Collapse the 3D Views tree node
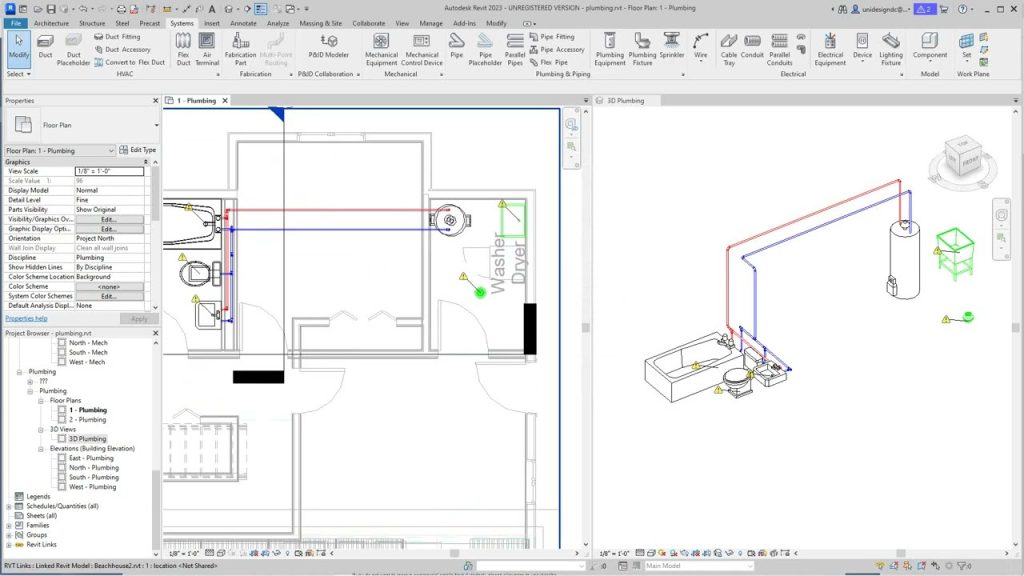Image resolution: width=1024 pixels, height=576 pixels. [x=40, y=429]
